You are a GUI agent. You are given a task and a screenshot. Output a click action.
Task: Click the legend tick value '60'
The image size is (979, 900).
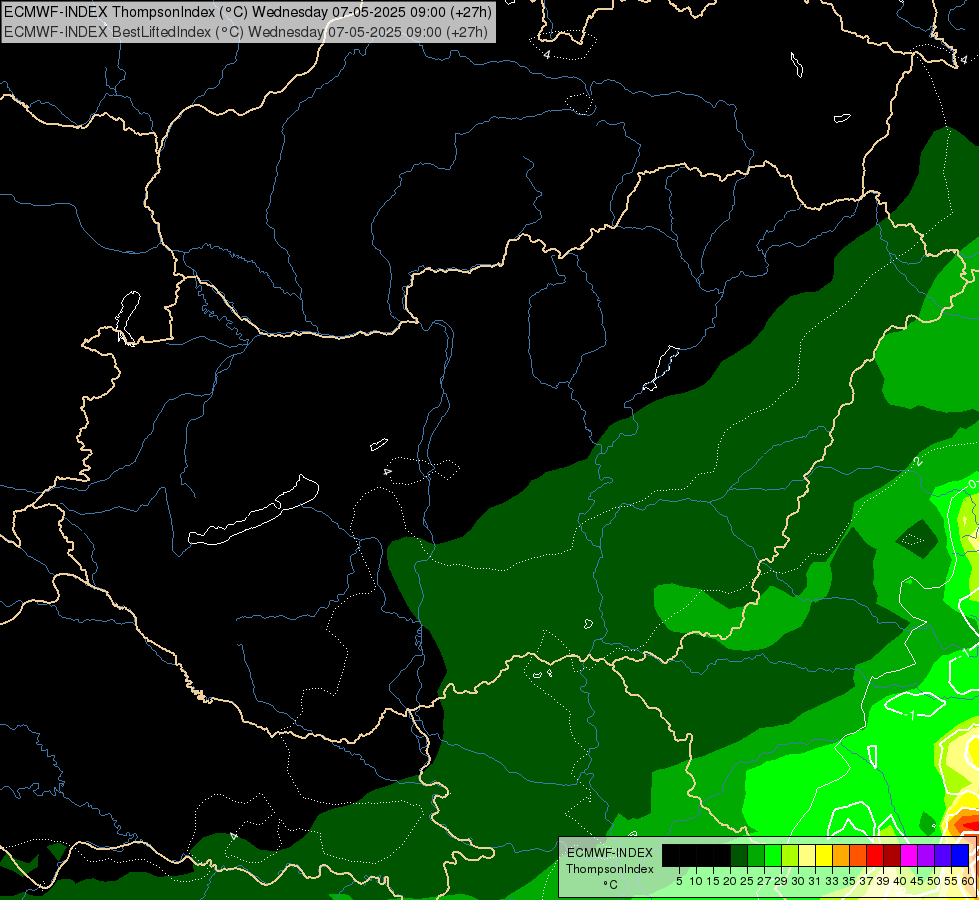[968, 881]
